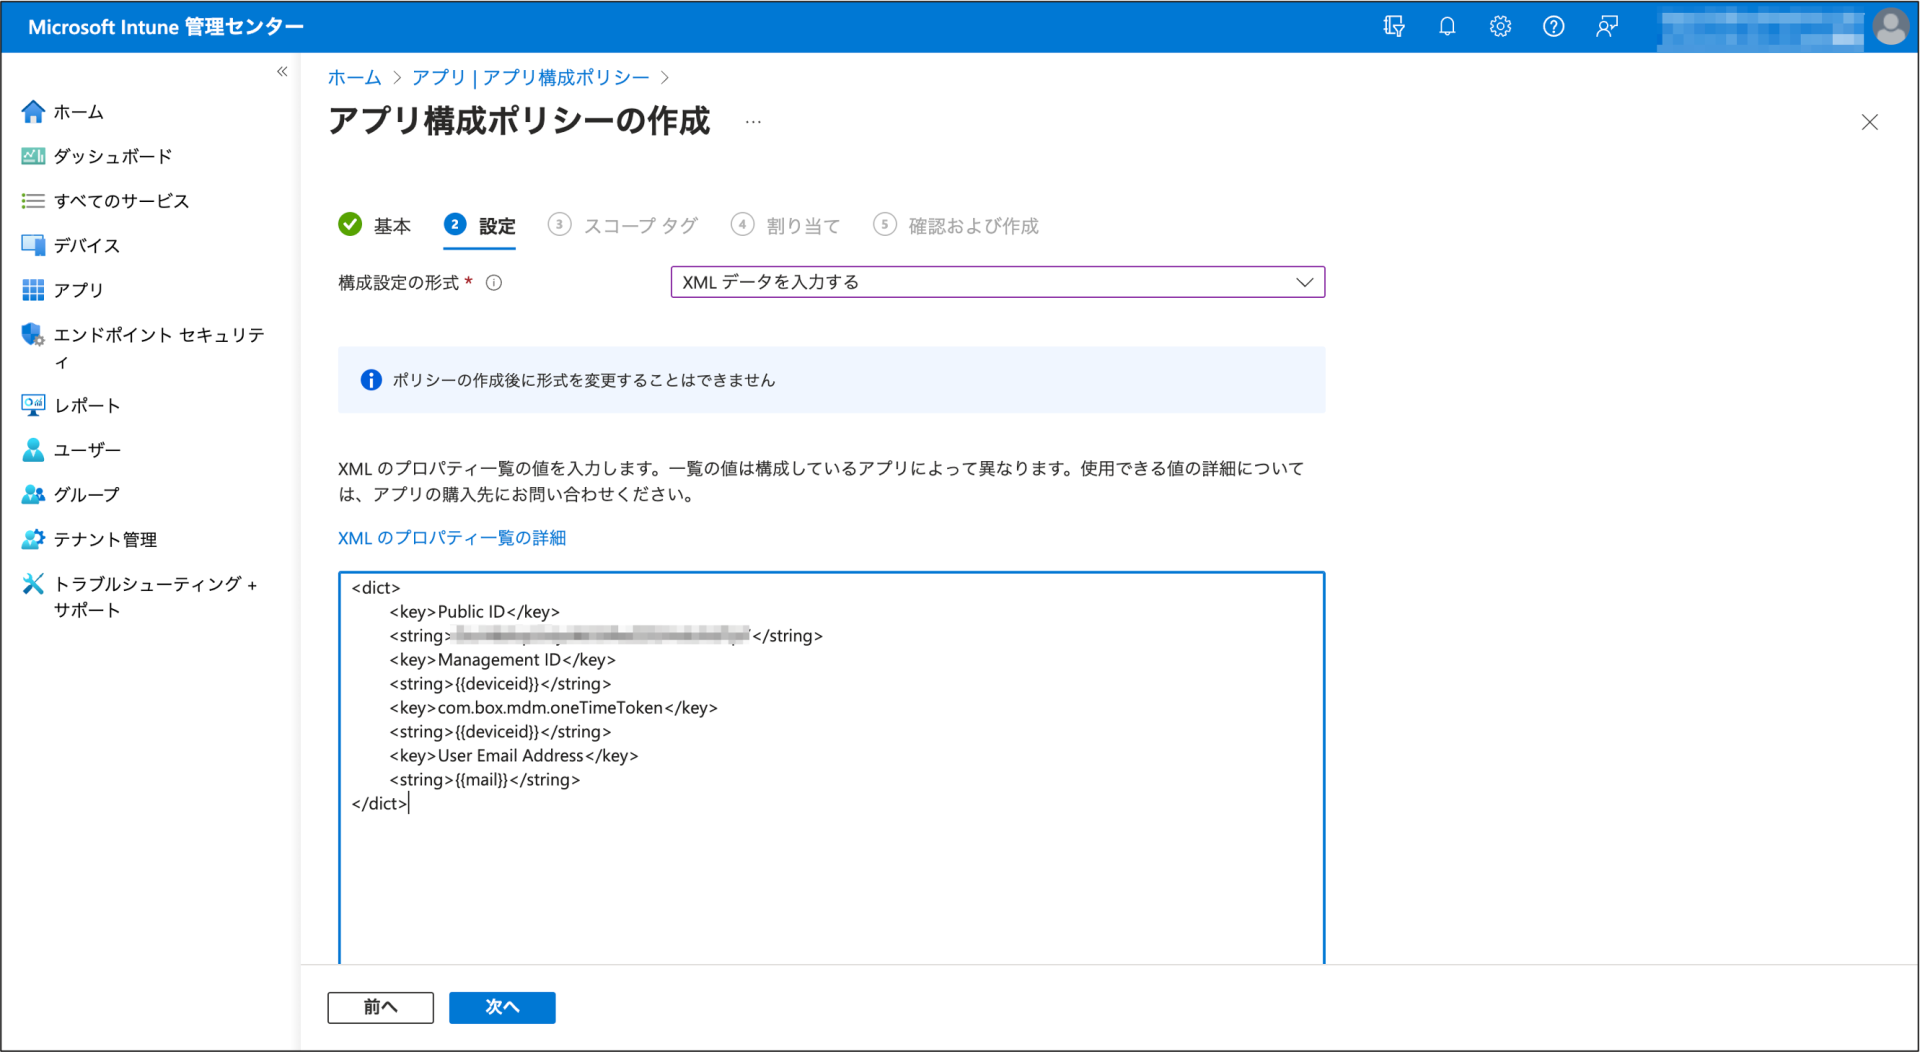Click the 次へ button
This screenshot has height=1052, width=1920.
click(502, 1007)
